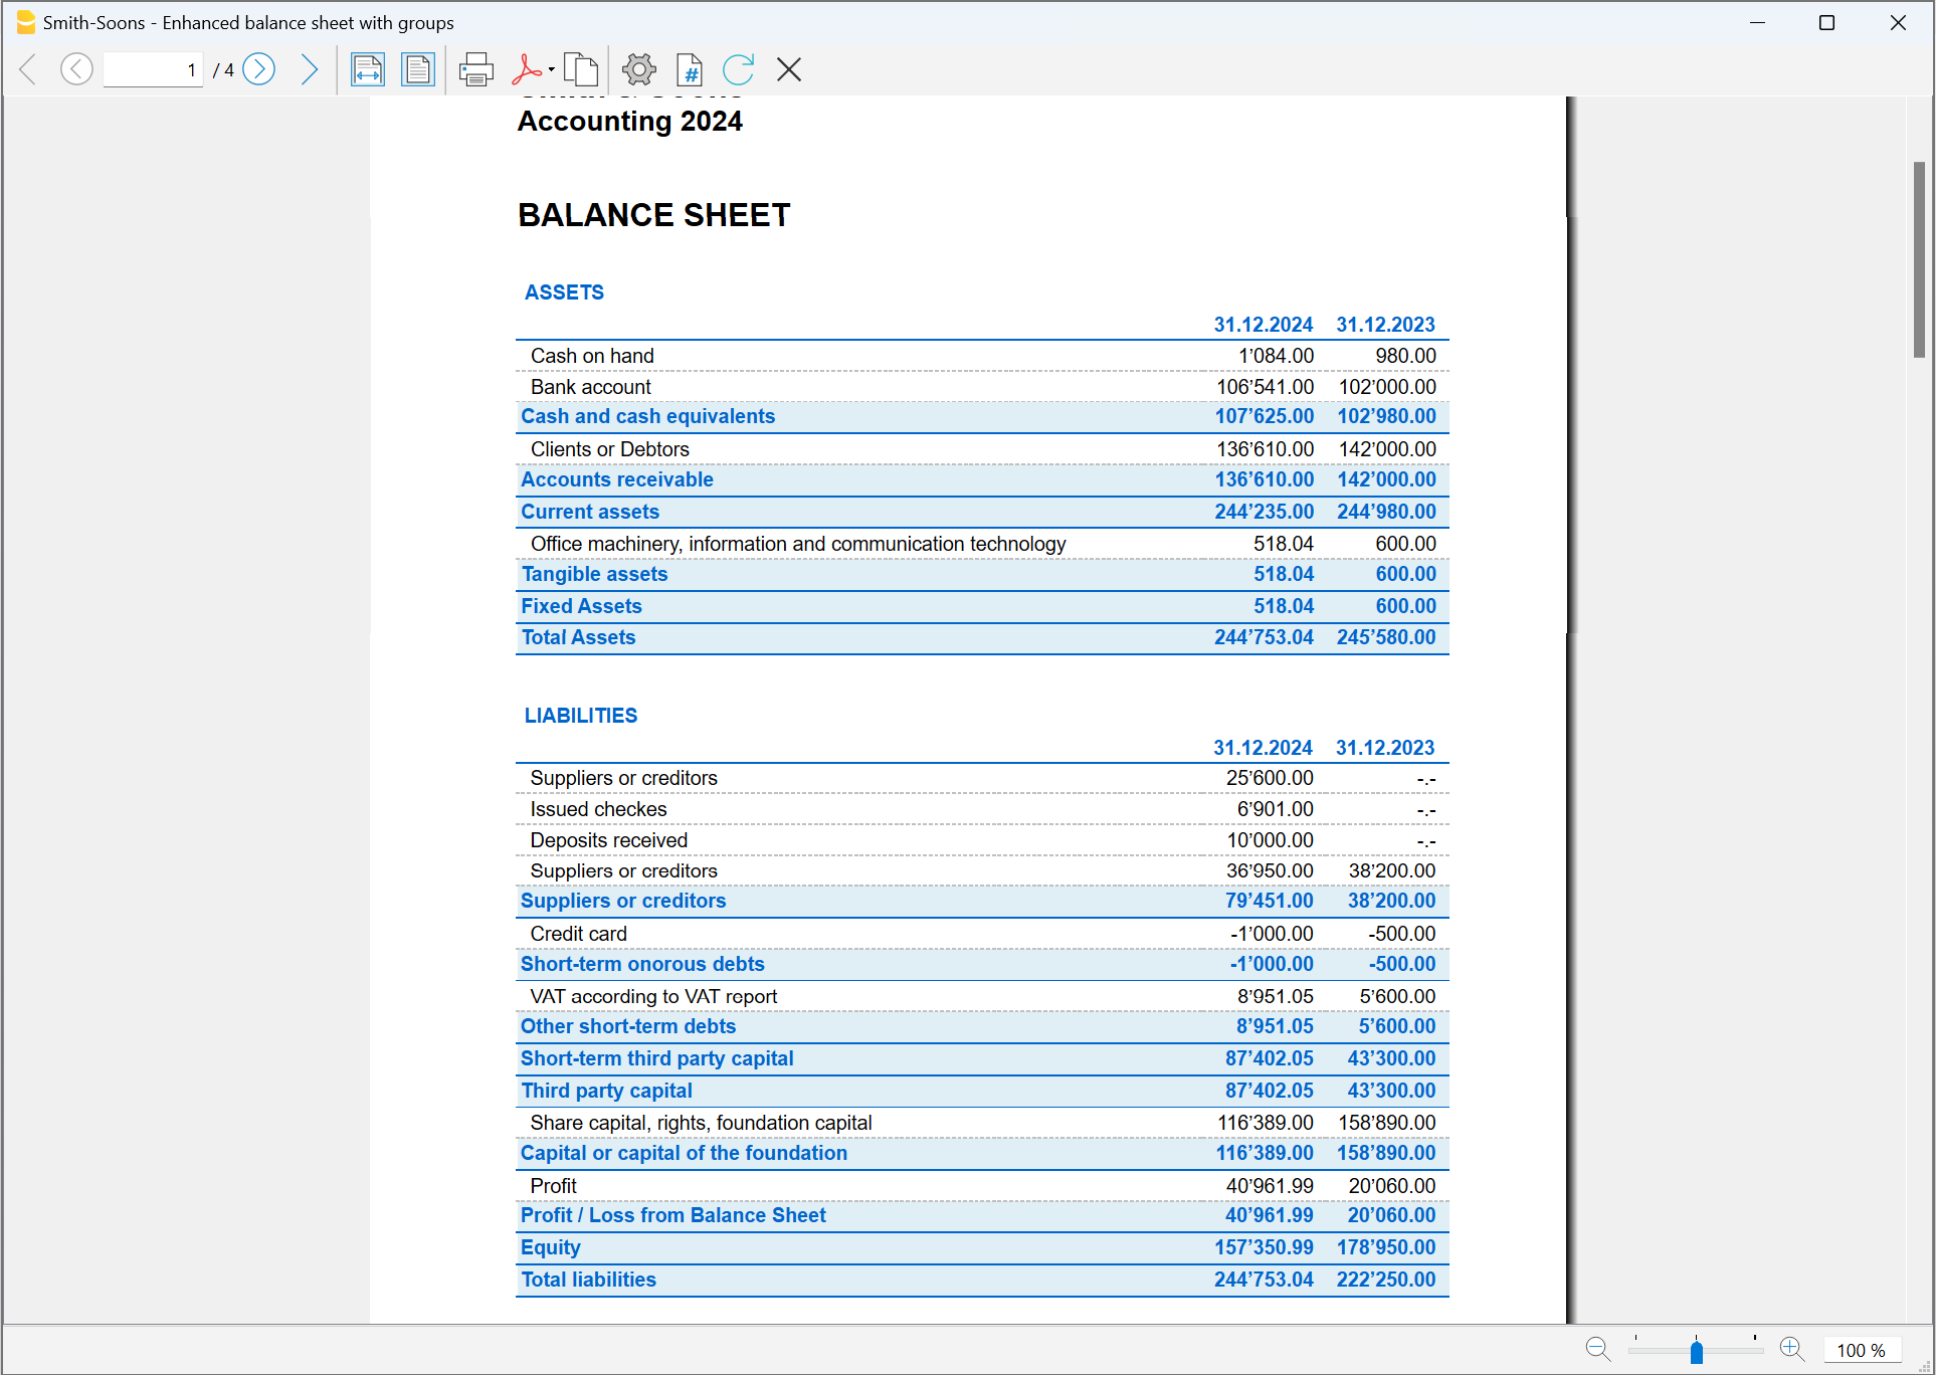The height and width of the screenshot is (1375, 1936).
Task: Print the balance sheet report
Action: (476, 69)
